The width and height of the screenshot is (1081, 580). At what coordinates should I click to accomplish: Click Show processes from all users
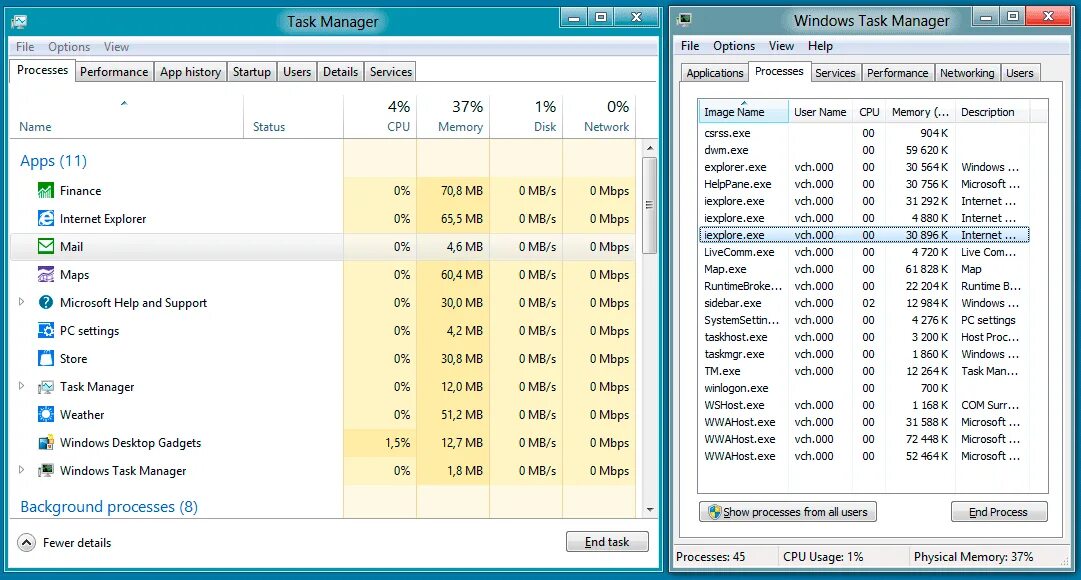788,512
